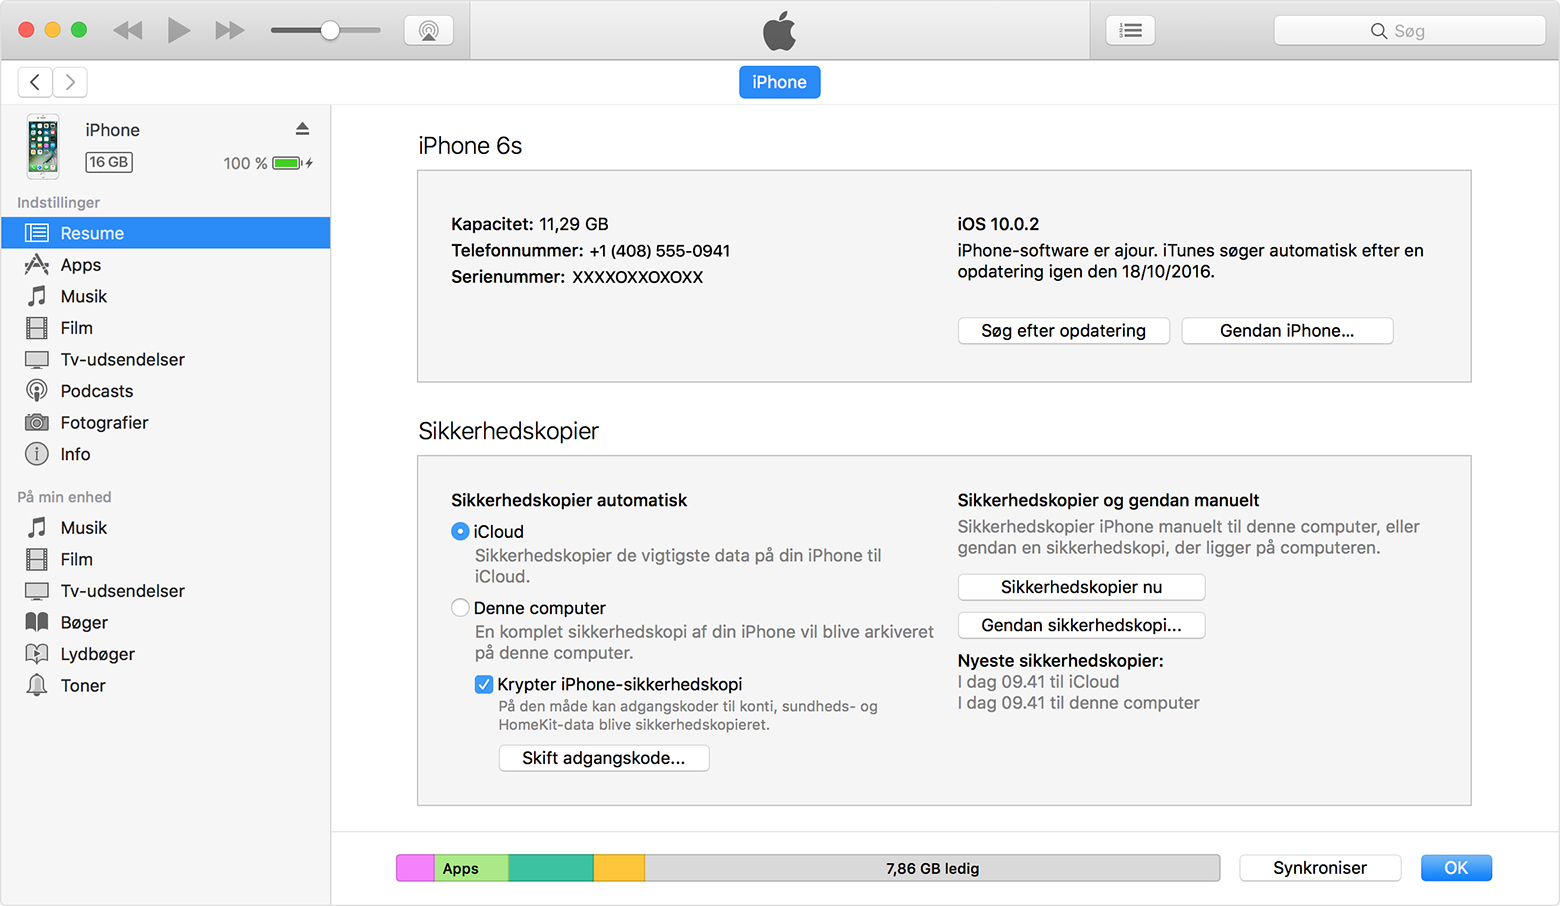This screenshot has width=1560, height=906.
Task: Click the Synkroniser button
Action: pos(1320,868)
